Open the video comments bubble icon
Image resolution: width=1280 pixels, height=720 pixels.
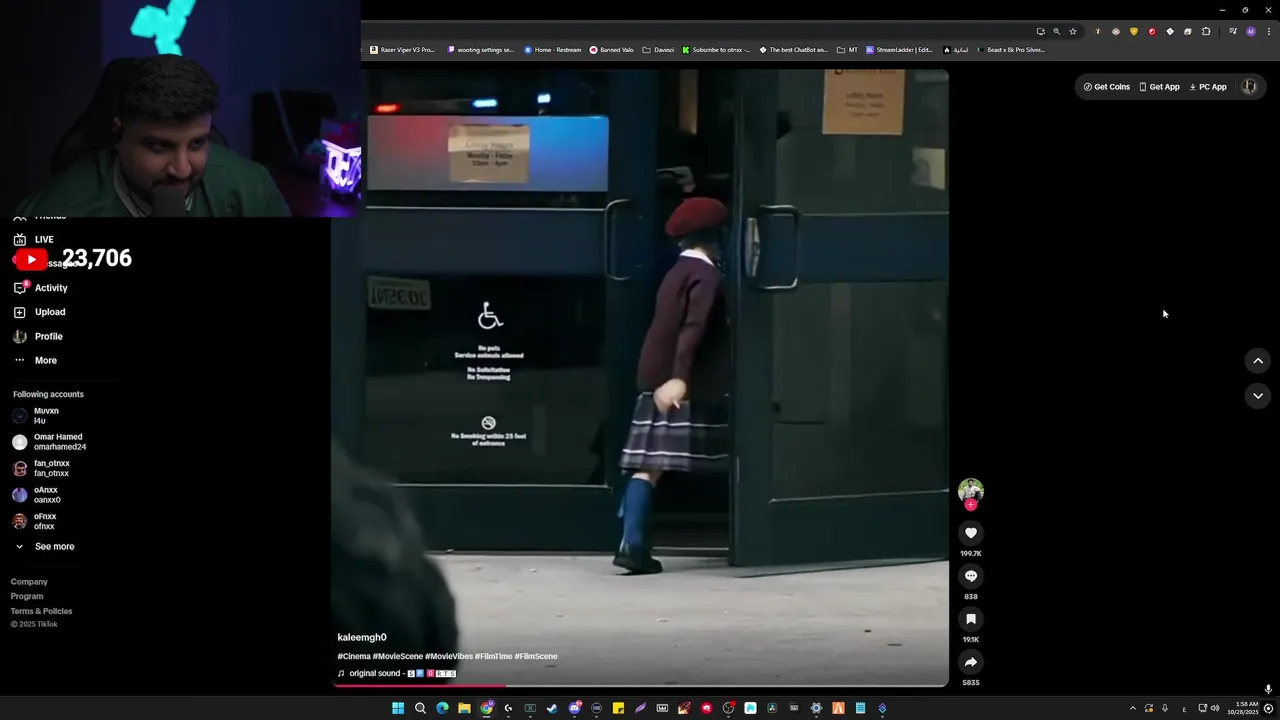pos(970,576)
